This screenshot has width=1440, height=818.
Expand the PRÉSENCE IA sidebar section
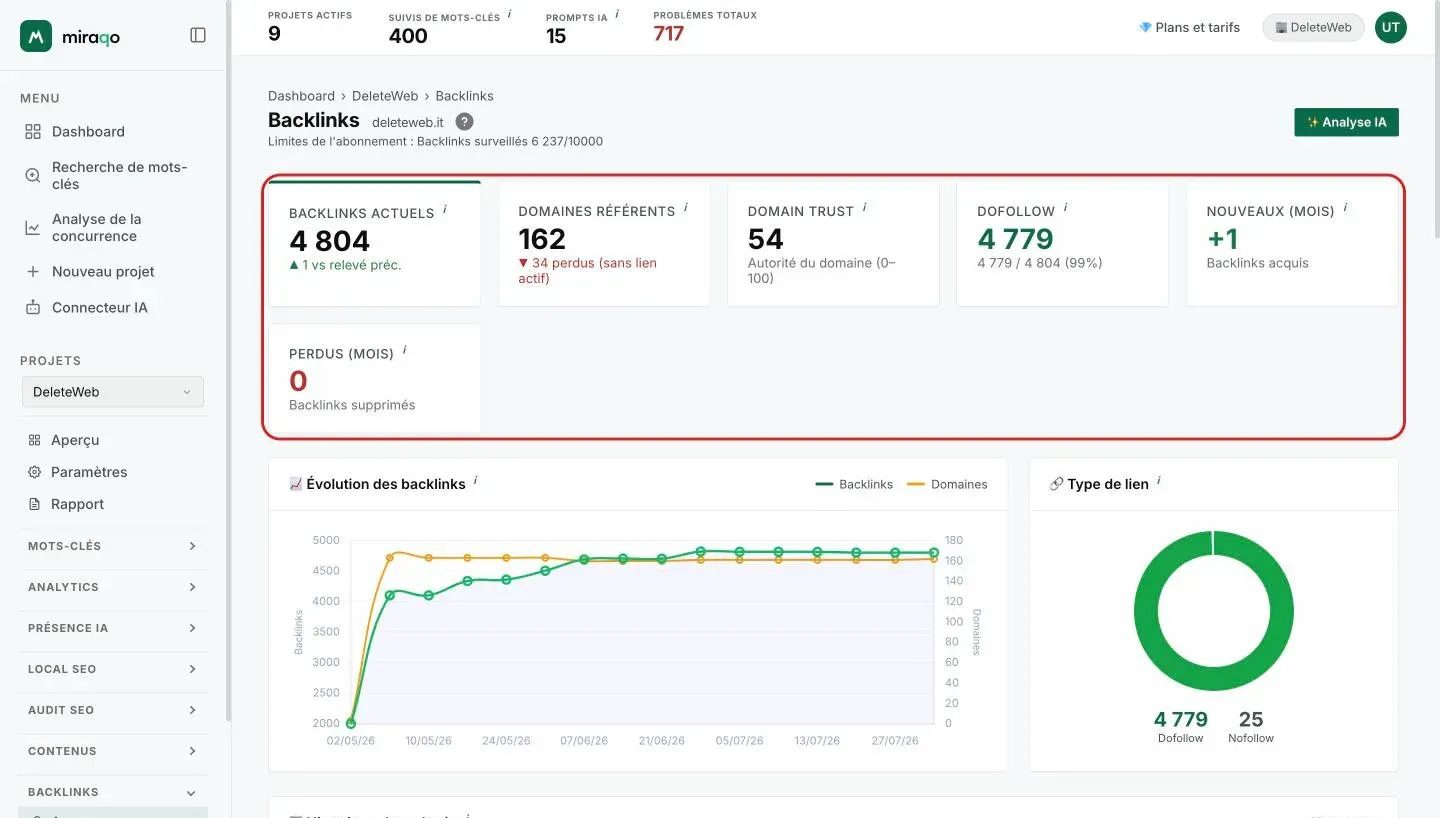(x=113, y=628)
